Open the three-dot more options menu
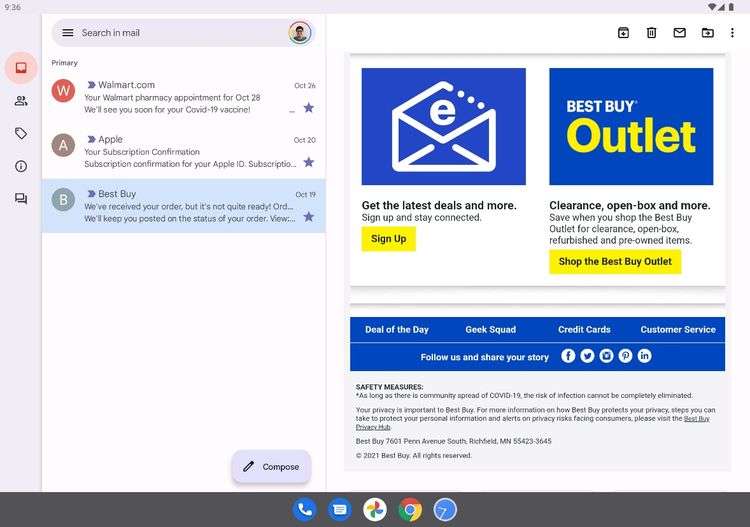This screenshot has height=527, width=750. (732, 33)
